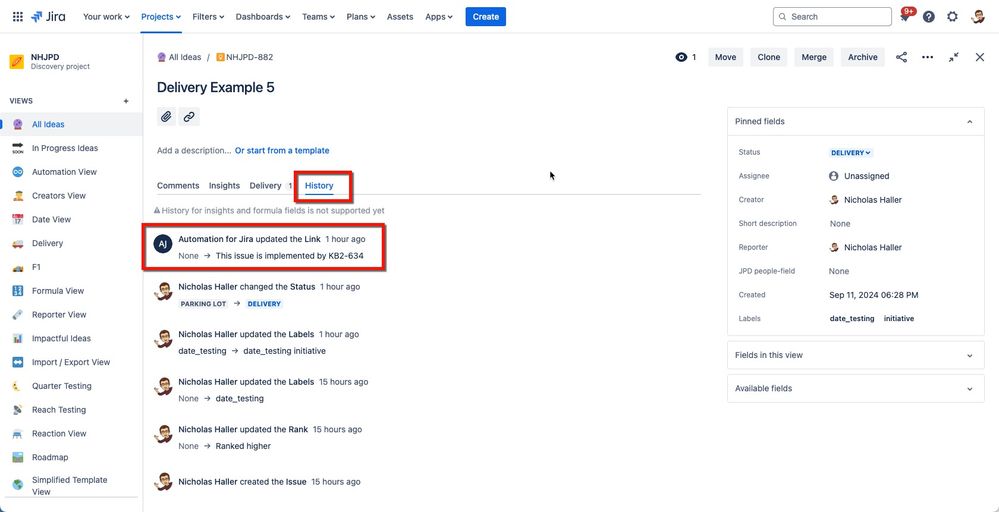Expand Fields in this view section

point(856,355)
